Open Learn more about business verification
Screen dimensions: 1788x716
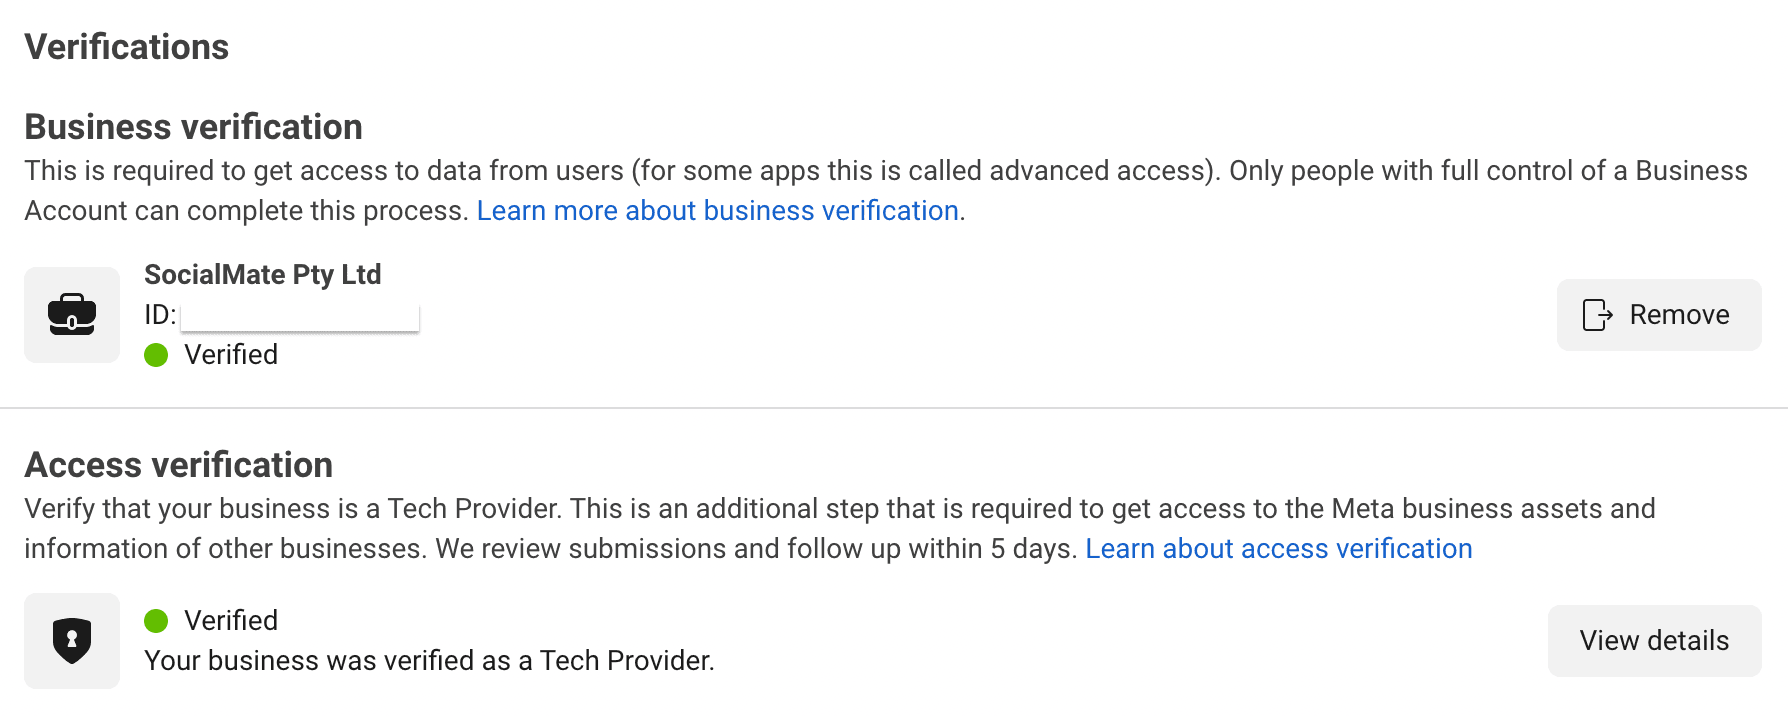coord(718,211)
